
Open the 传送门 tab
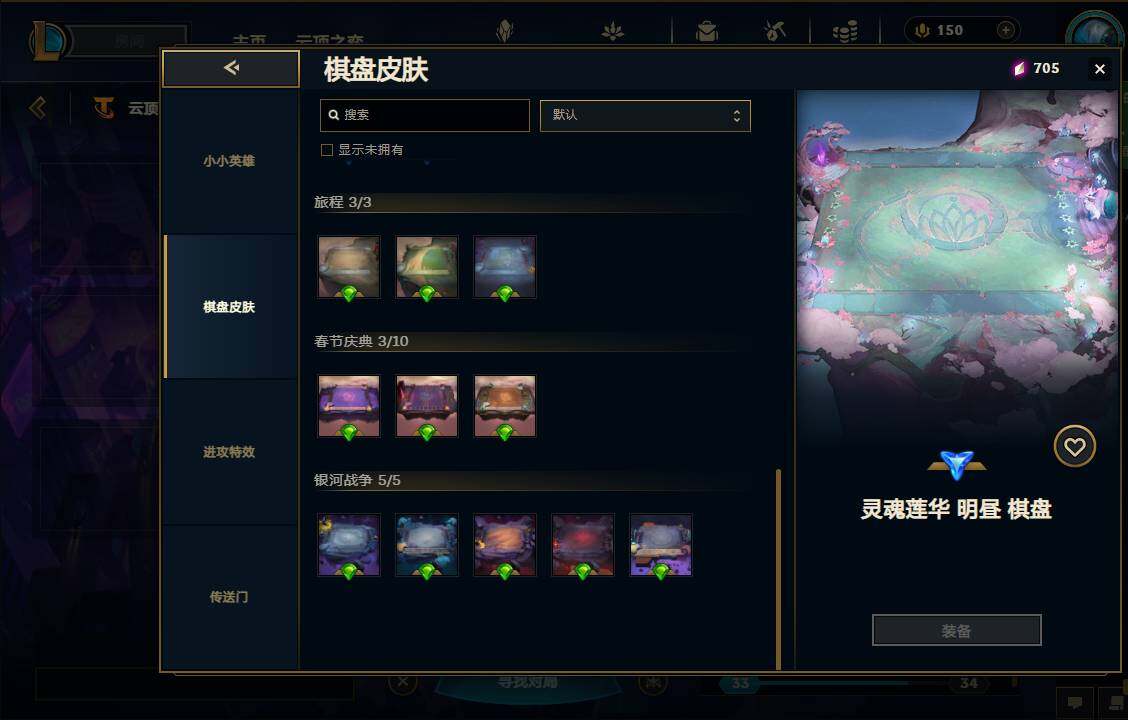[x=229, y=597]
